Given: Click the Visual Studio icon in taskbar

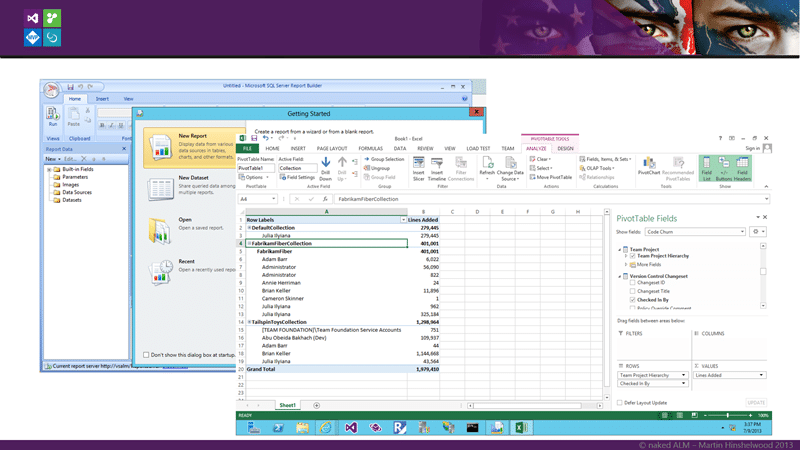Looking at the screenshot, I should [x=351, y=428].
